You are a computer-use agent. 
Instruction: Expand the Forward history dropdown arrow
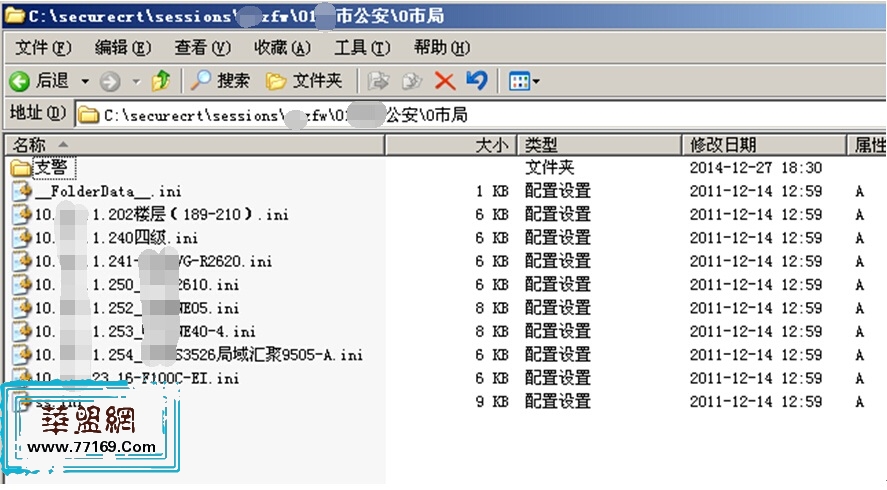click(136, 81)
